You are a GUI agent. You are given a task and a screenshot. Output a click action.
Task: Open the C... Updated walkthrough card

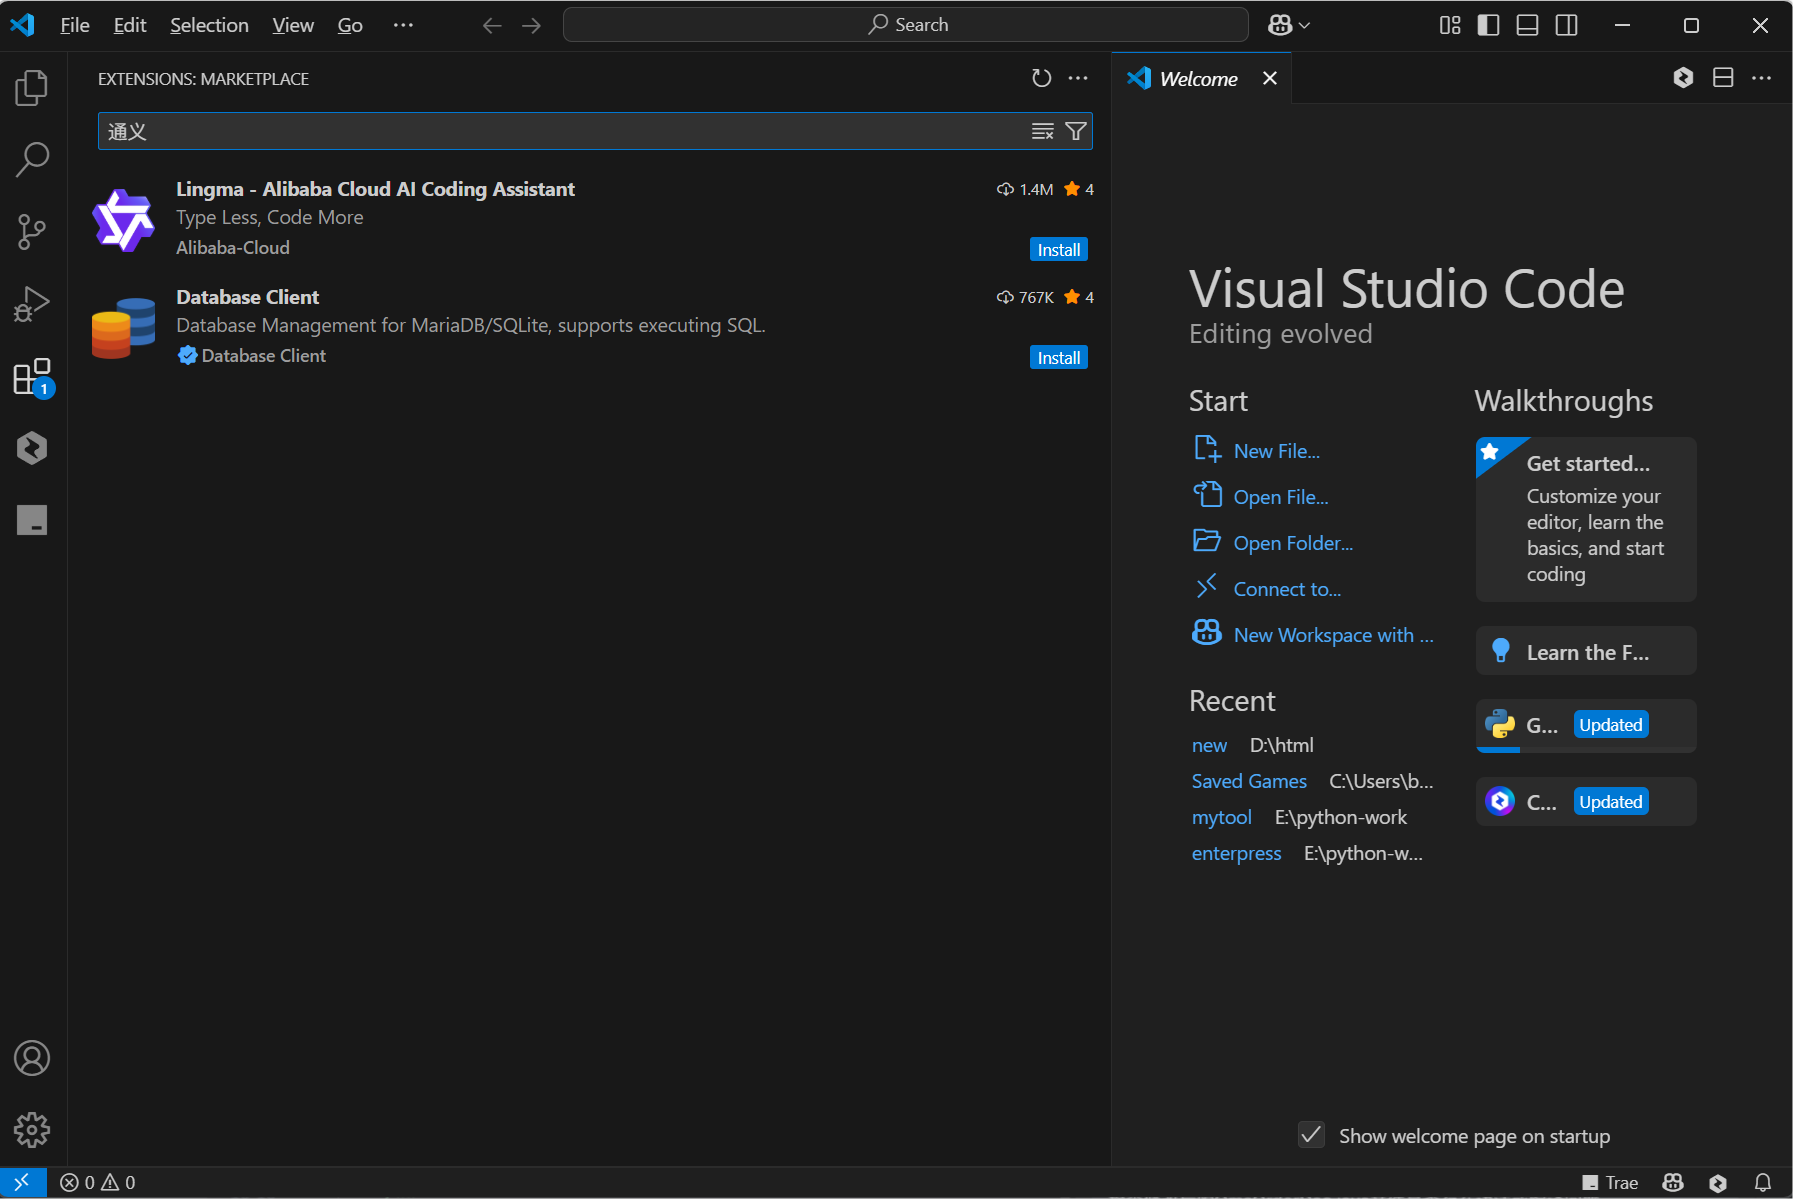(1586, 802)
